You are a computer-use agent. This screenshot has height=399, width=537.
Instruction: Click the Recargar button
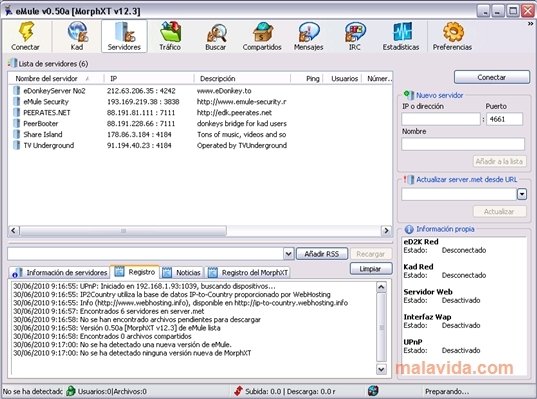[371, 254]
